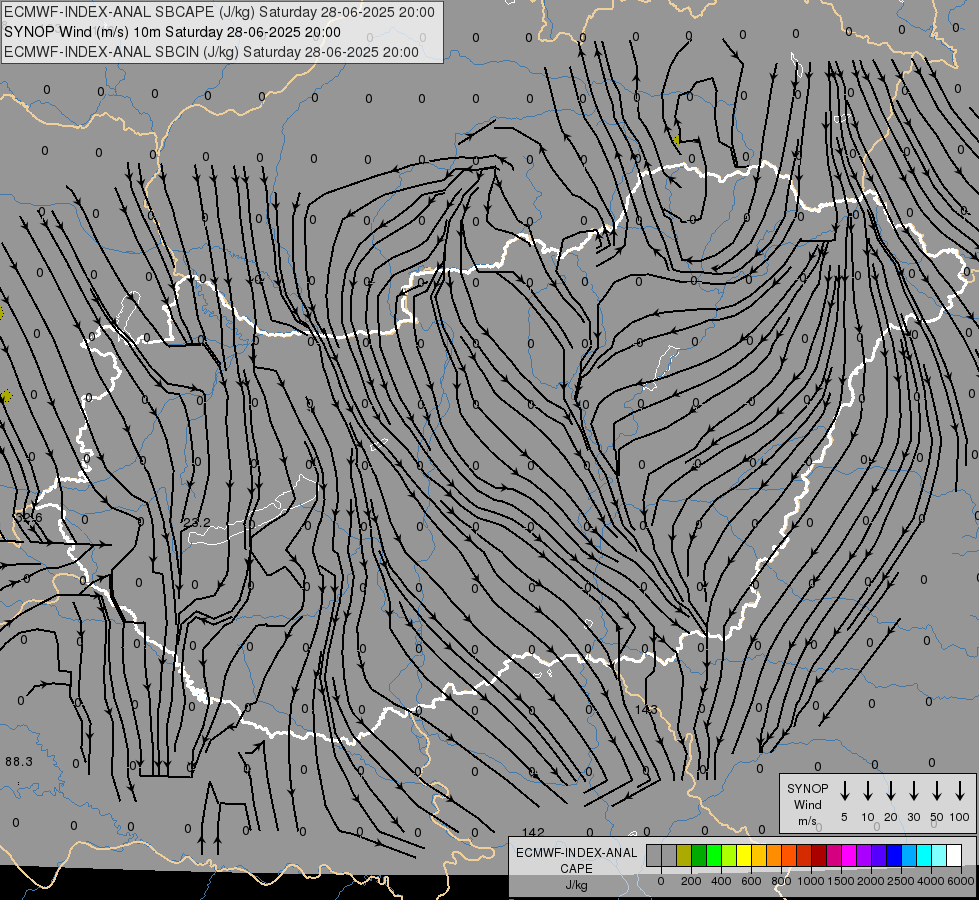979x900 pixels.
Task: Click the J/kg unit label in legend
Action: [576, 885]
